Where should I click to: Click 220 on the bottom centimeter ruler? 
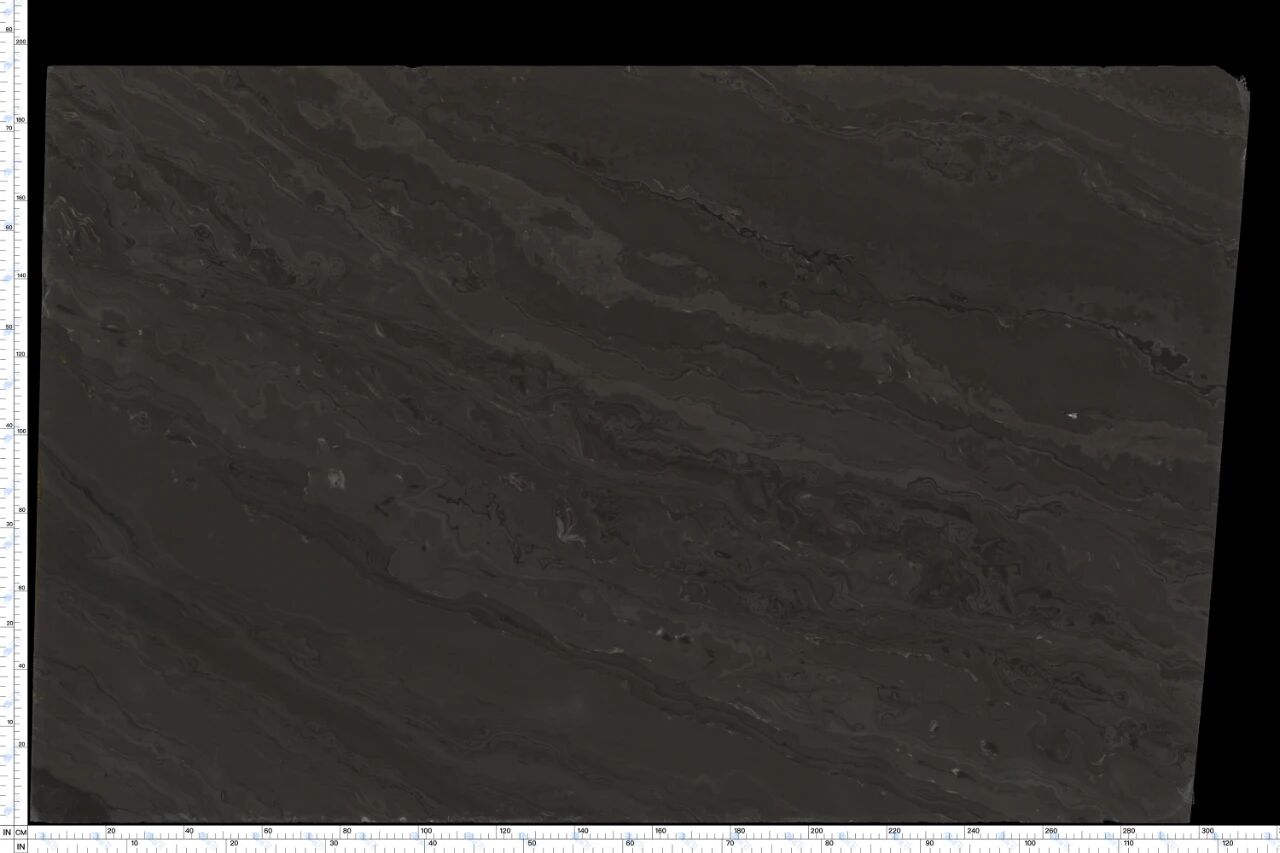coord(895,831)
